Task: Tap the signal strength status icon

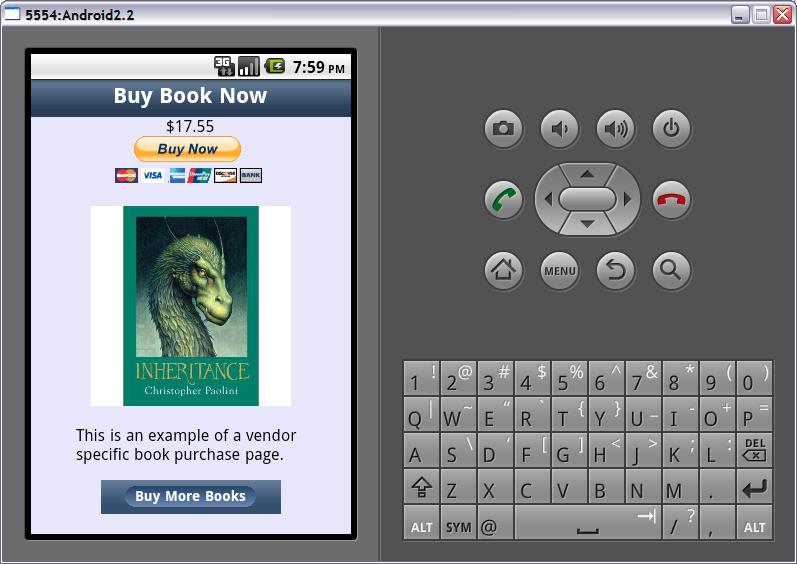Action: [x=249, y=67]
